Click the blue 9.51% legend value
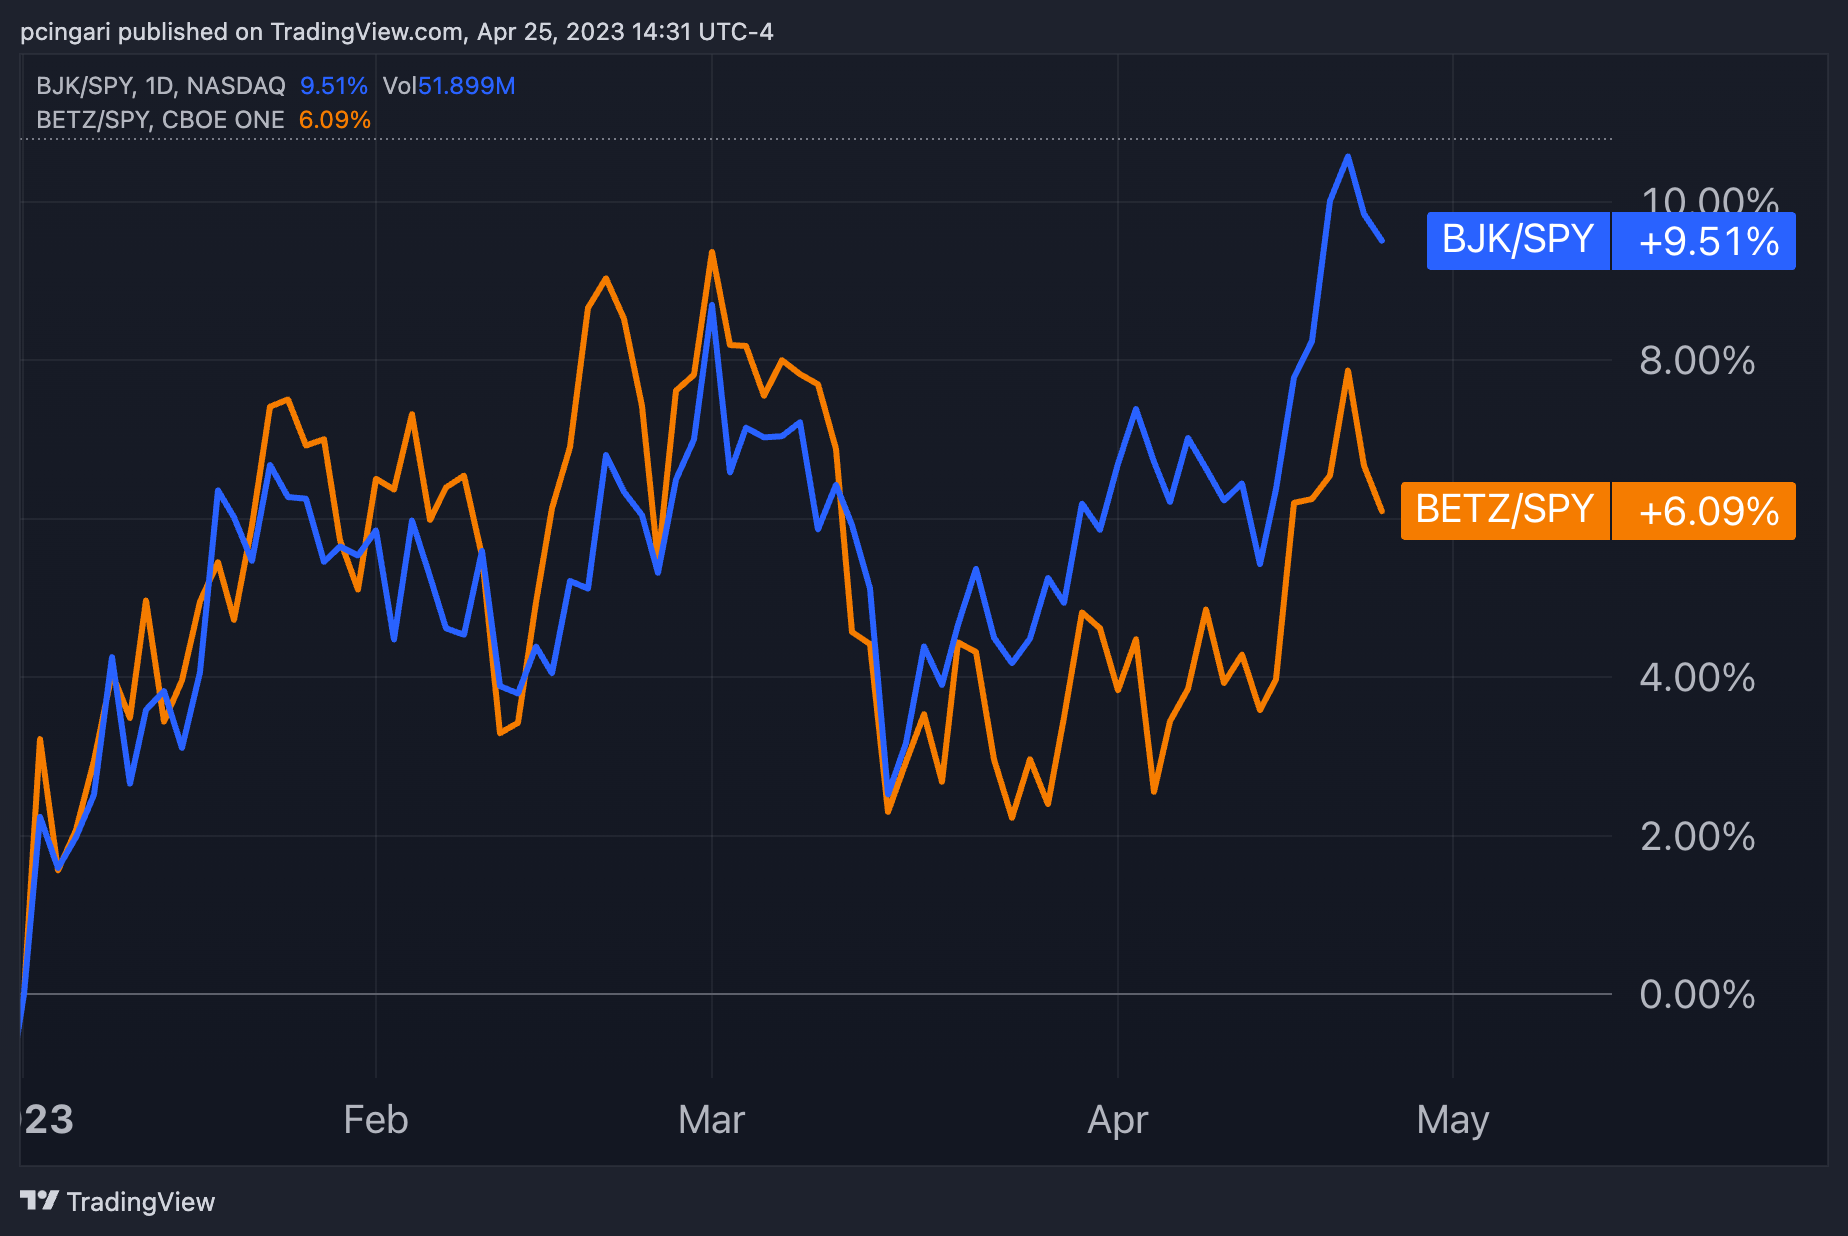Screen dimensions: 1848x1236 pos(333,86)
